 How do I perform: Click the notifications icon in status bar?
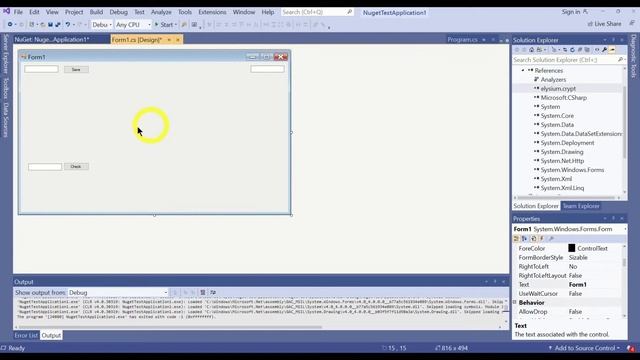631,348
